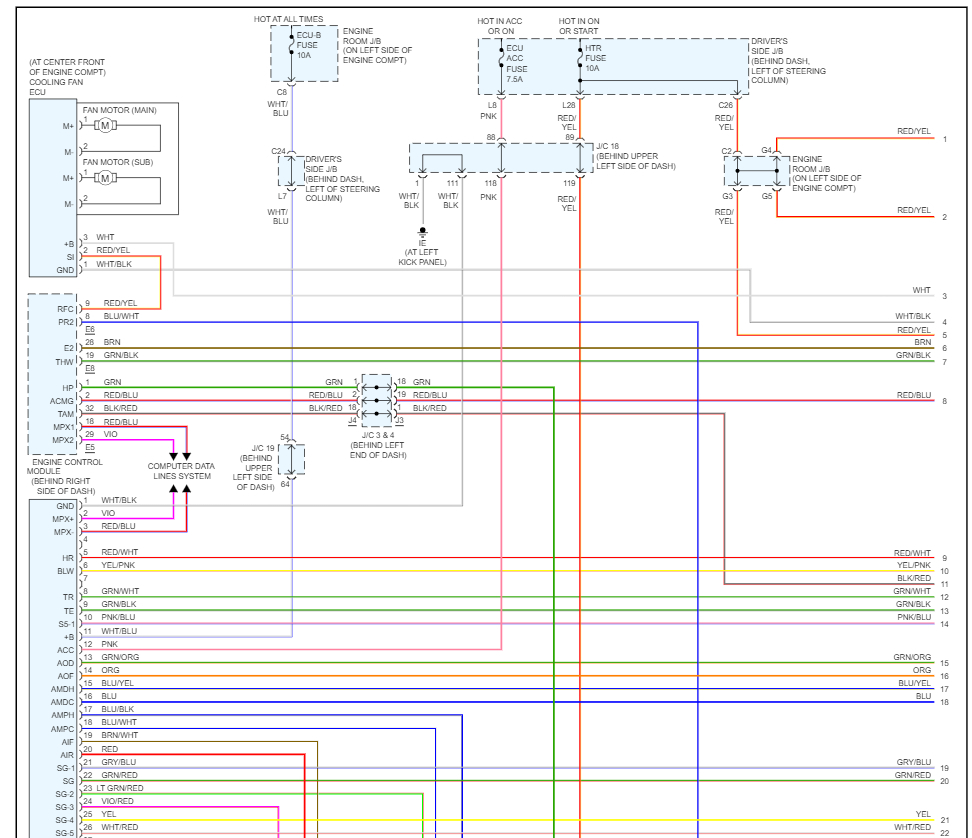Click the motor symbol under FAN MOTOR (MAIN)

105,126
